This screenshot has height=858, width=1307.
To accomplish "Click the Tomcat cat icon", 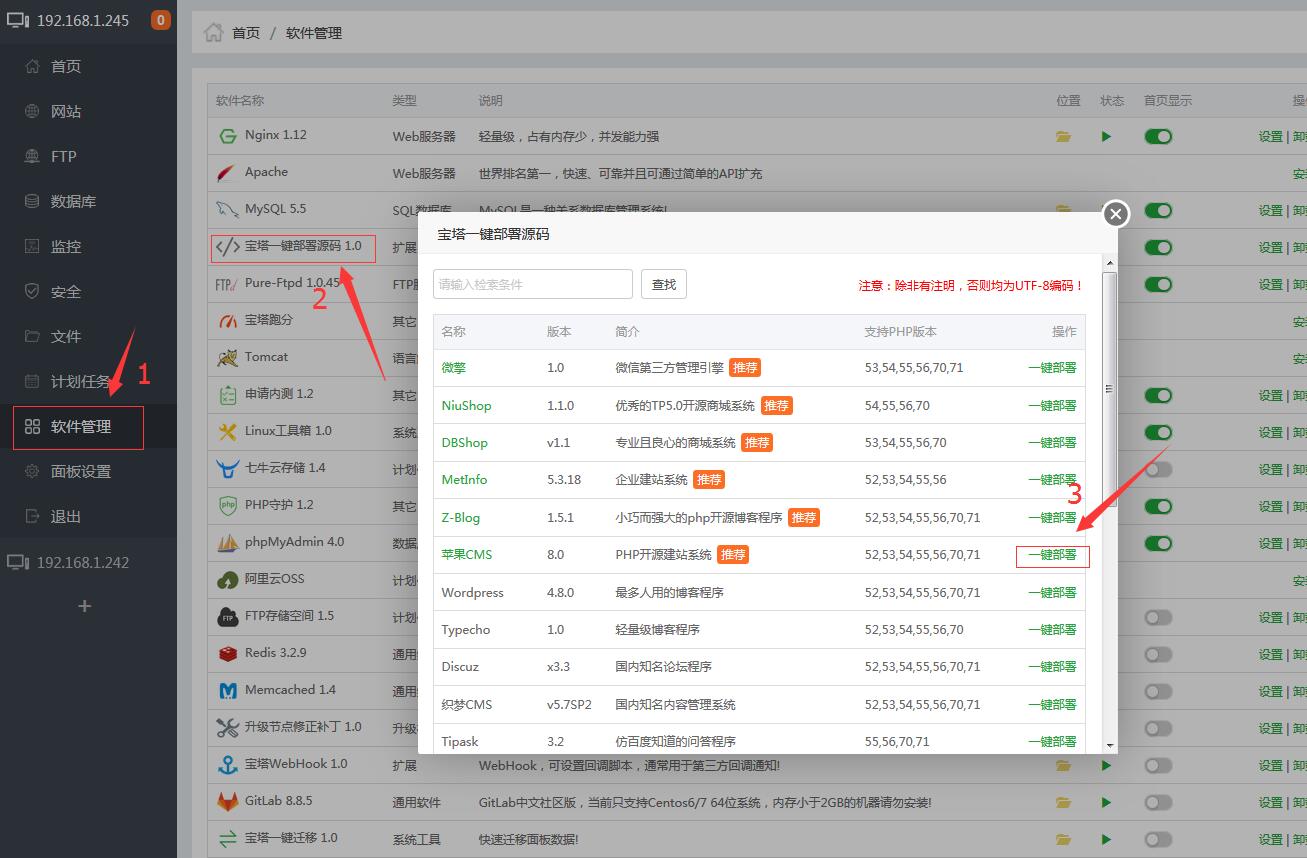I will (228, 357).
